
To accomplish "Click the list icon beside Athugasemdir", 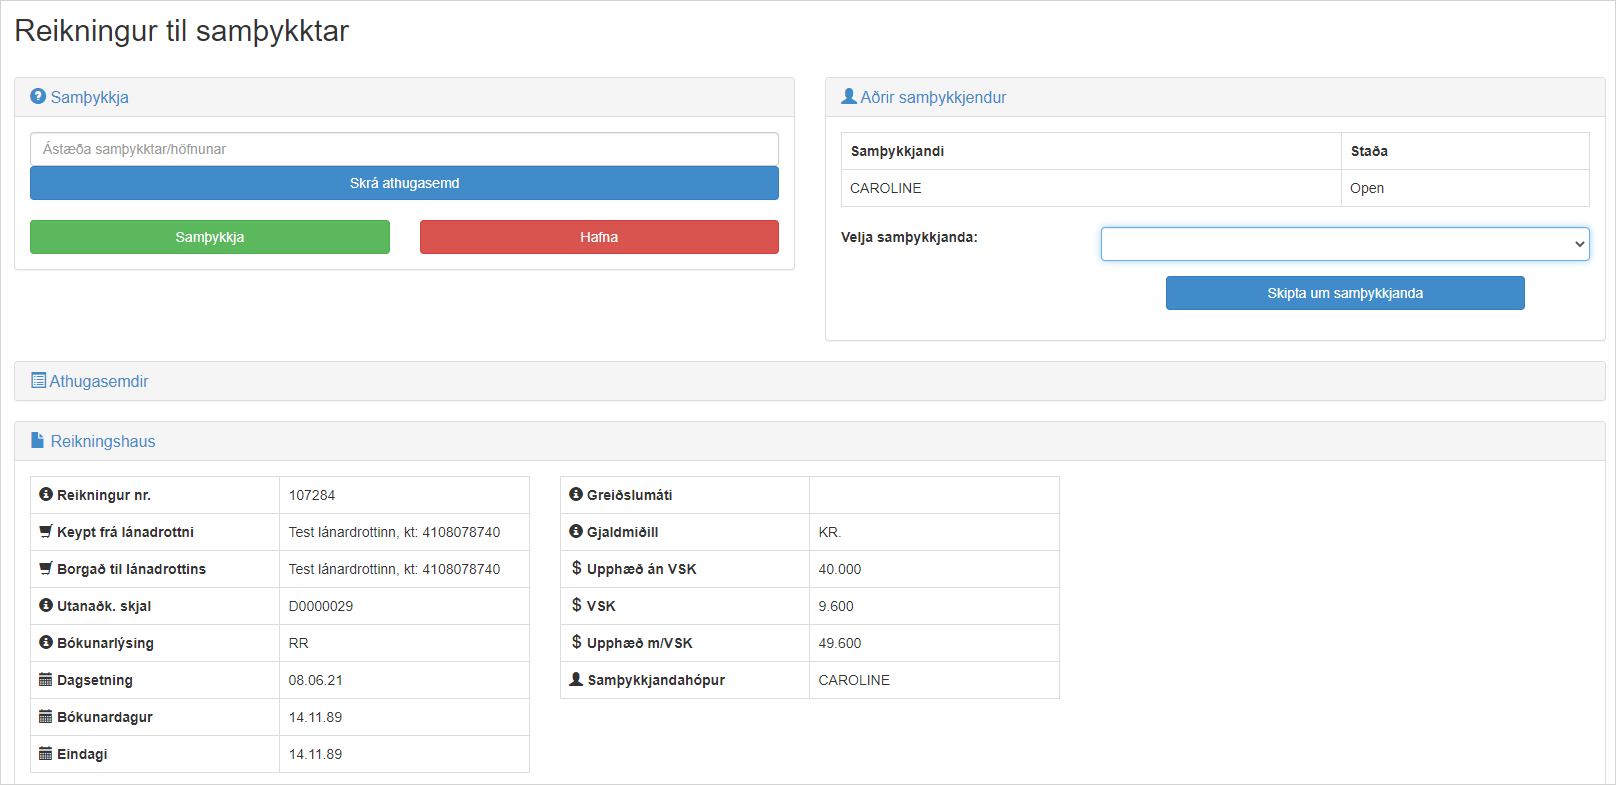I will click(x=38, y=381).
